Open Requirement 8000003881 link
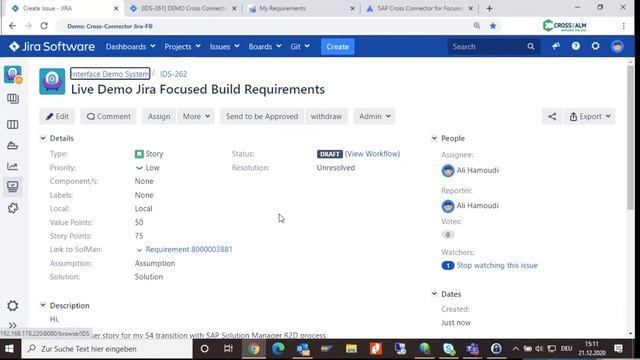Screen dimensions: 640x360 189,249
